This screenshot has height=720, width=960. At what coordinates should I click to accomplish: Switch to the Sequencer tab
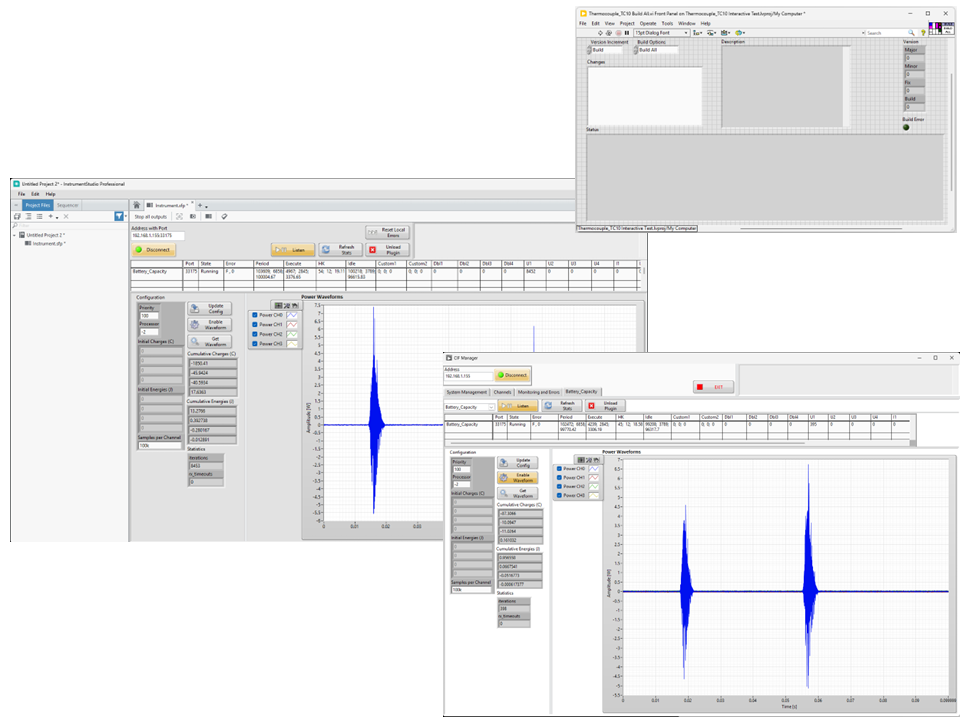(x=67, y=205)
